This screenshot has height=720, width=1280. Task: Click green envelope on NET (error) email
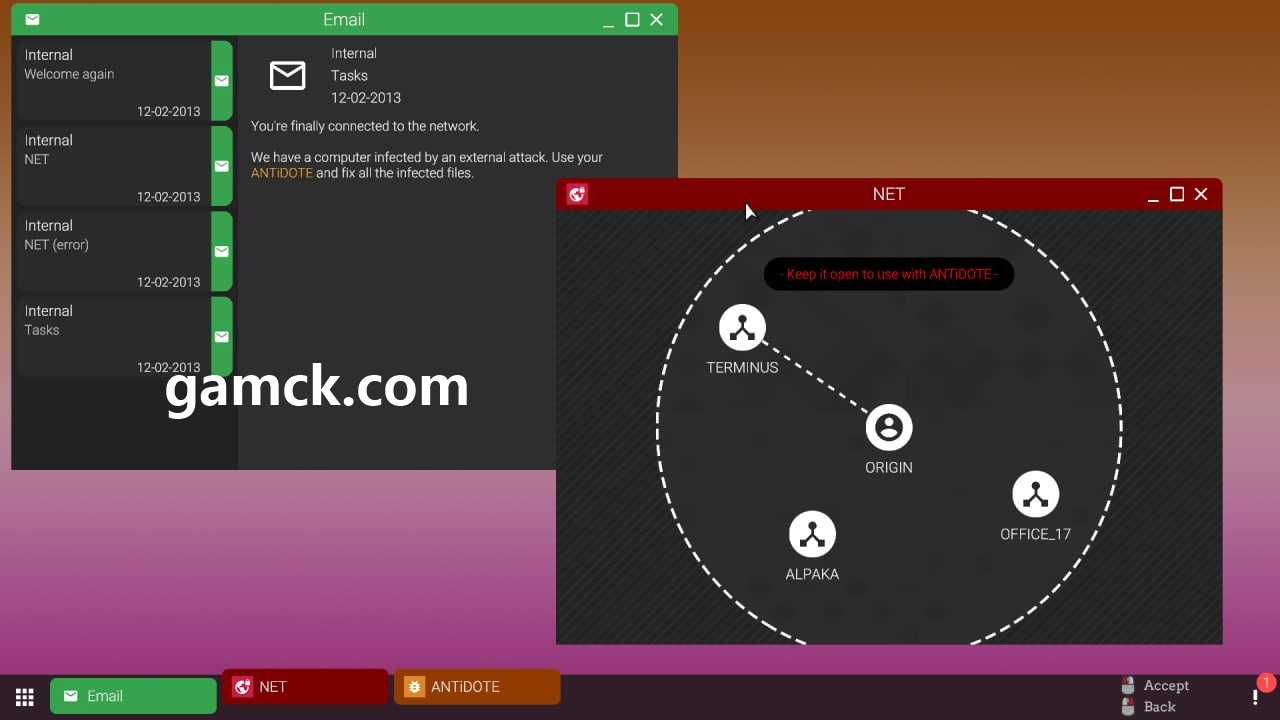(x=222, y=251)
